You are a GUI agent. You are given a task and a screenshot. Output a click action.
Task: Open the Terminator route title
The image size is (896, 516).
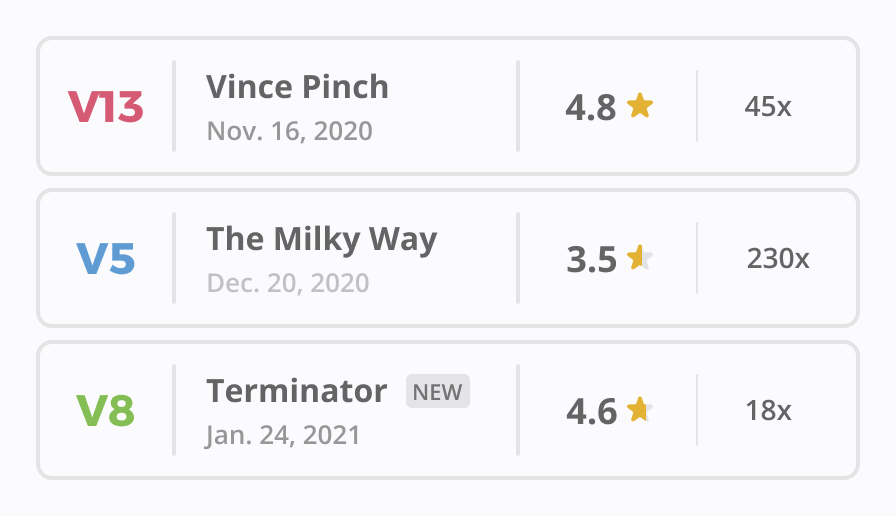[296, 391]
